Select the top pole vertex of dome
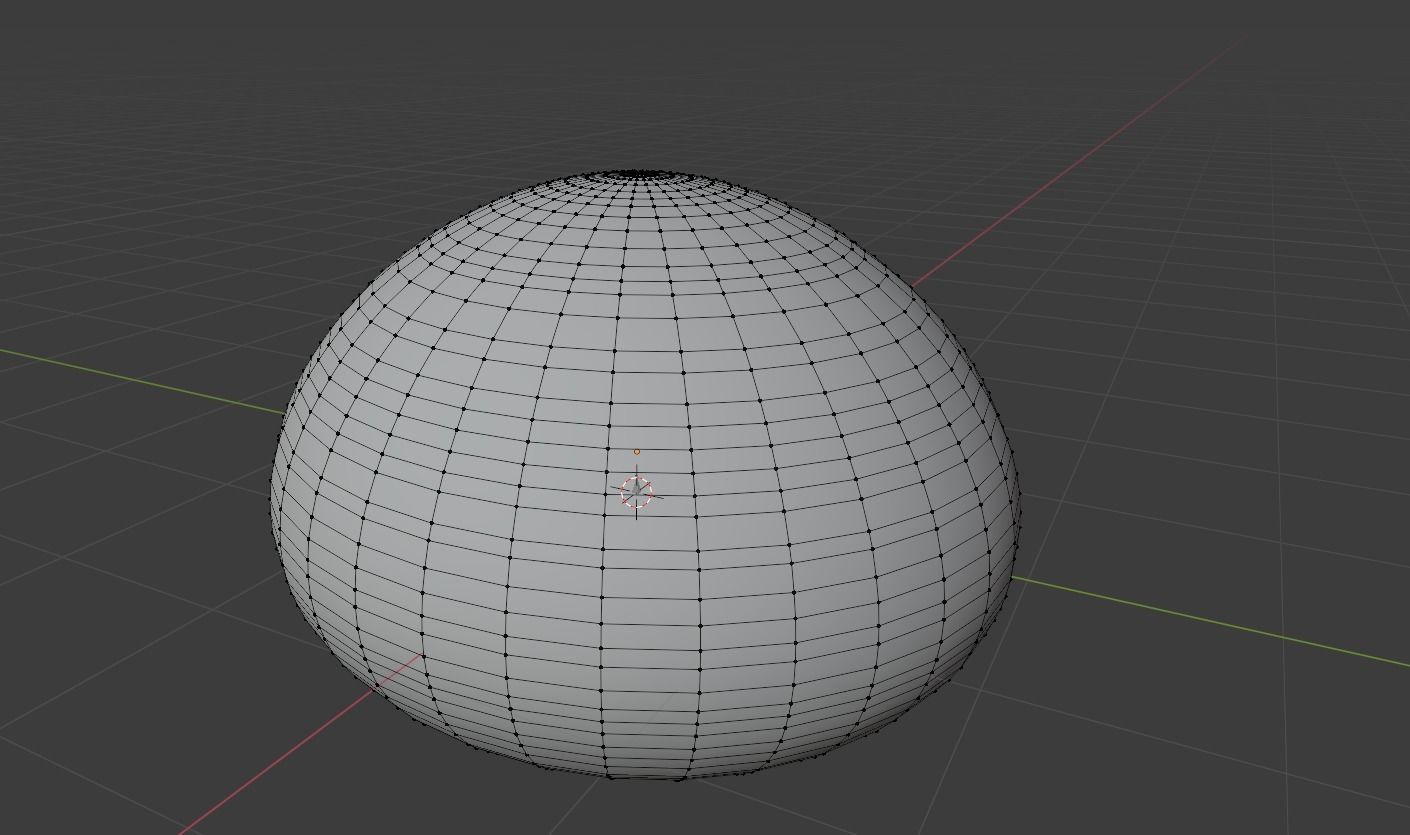1410x835 pixels. point(641,174)
